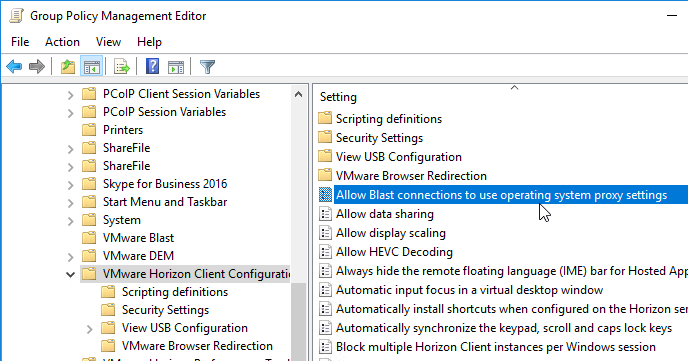The width and height of the screenshot is (688, 361).
Task: Expand Skype for Business 2016 node
Action: [x=71, y=185]
